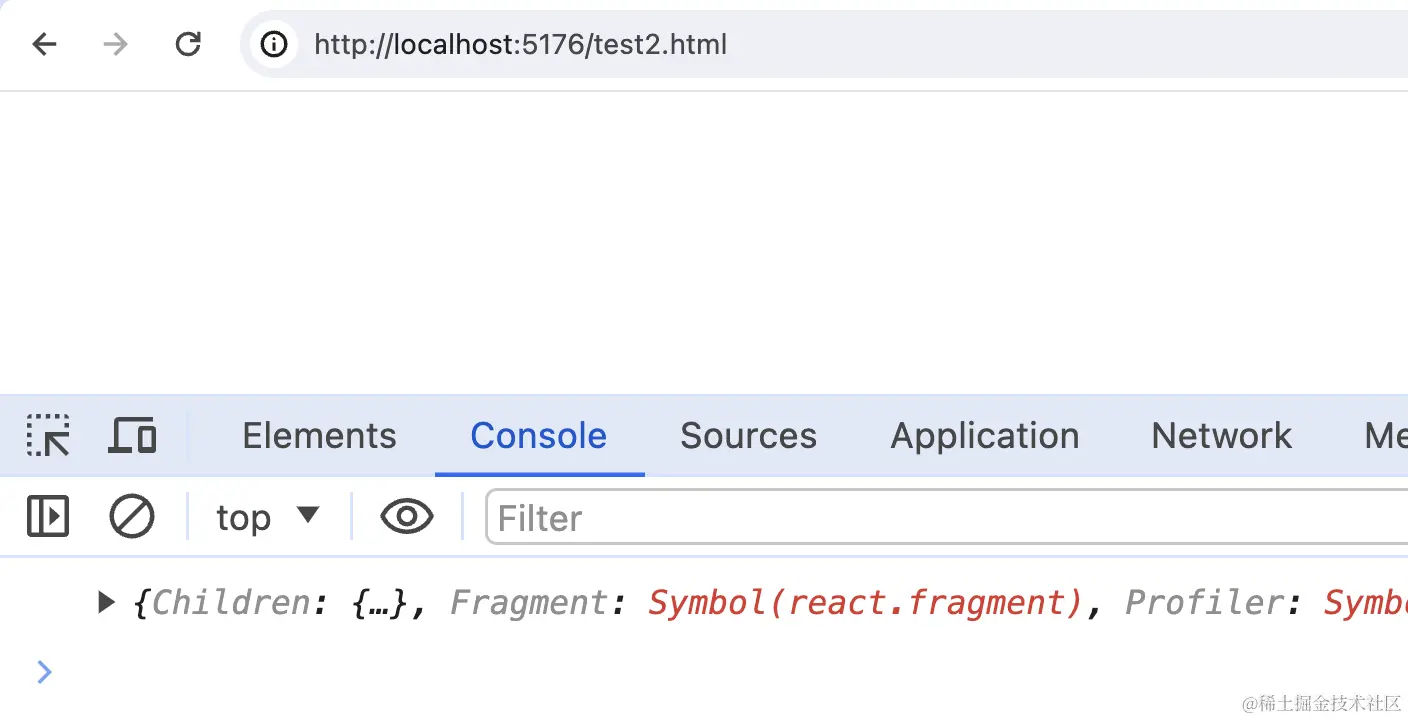Image resolution: width=1408 pixels, height=720 pixels.
Task: Activate the inspect element picker tool
Action: [x=48, y=436]
